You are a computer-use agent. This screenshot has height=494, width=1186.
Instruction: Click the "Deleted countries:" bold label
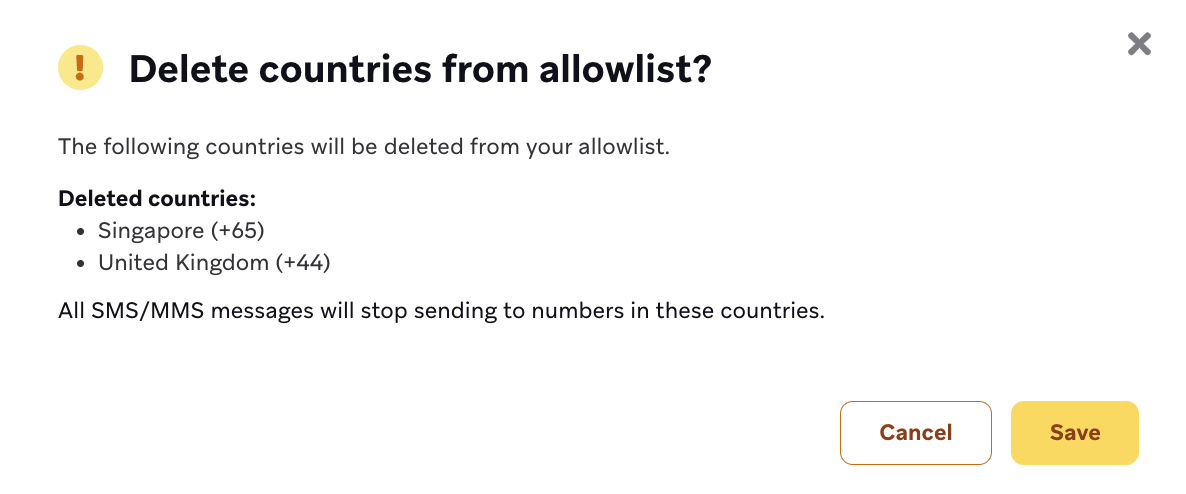point(157,198)
